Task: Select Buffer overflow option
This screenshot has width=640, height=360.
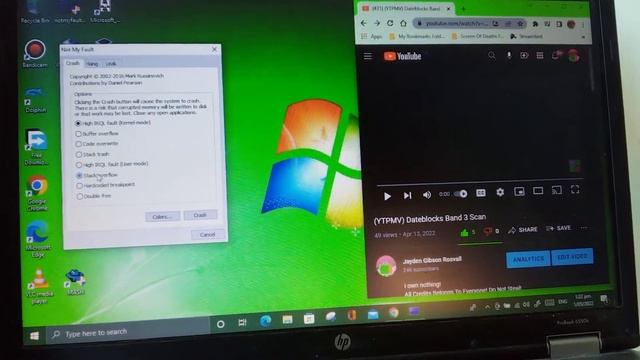Action: 97,133
